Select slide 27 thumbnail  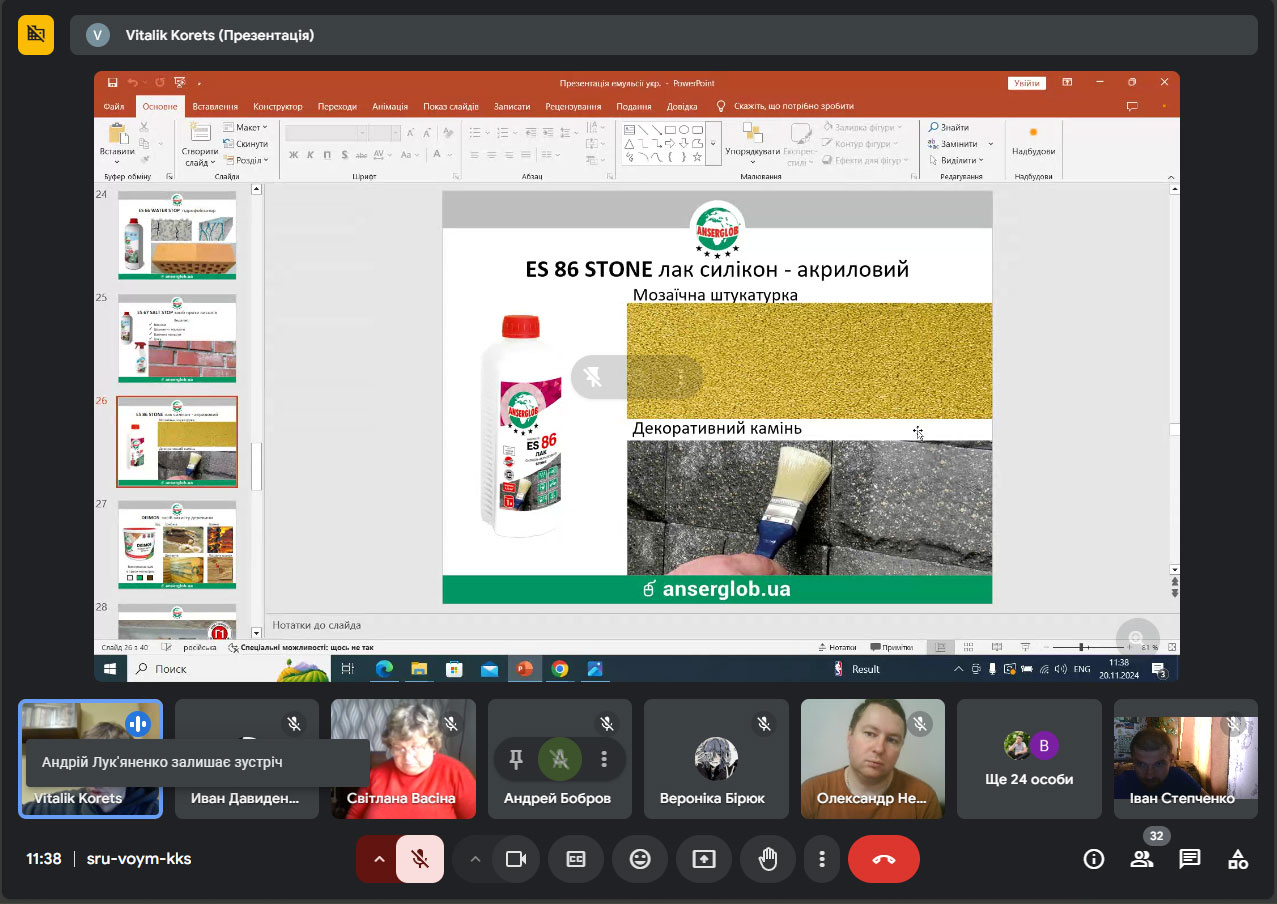[177, 545]
